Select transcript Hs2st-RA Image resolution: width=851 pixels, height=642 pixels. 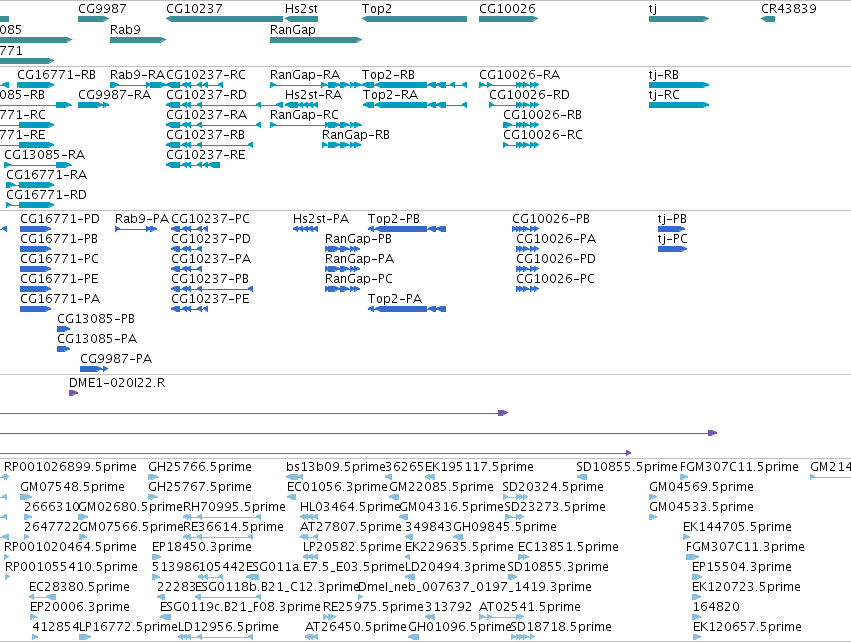(x=314, y=95)
